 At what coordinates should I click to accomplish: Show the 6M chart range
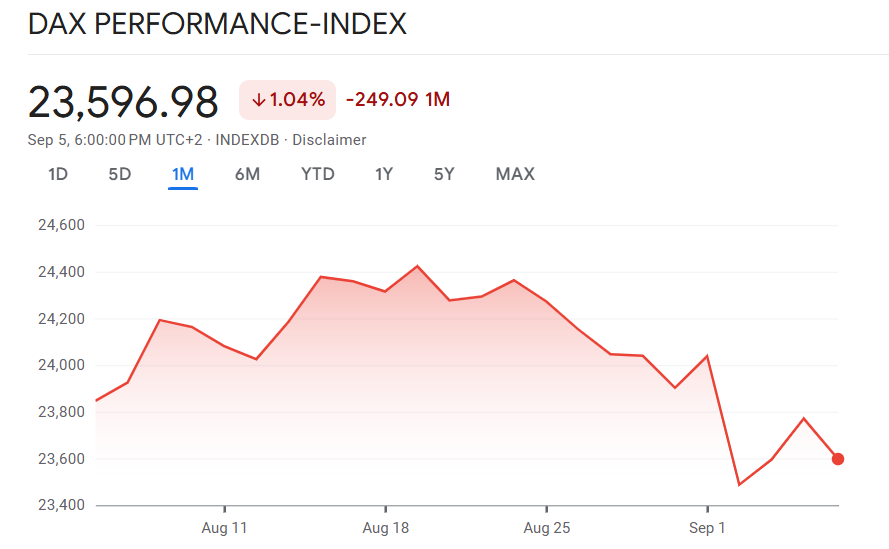pyautogui.click(x=247, y=174)
